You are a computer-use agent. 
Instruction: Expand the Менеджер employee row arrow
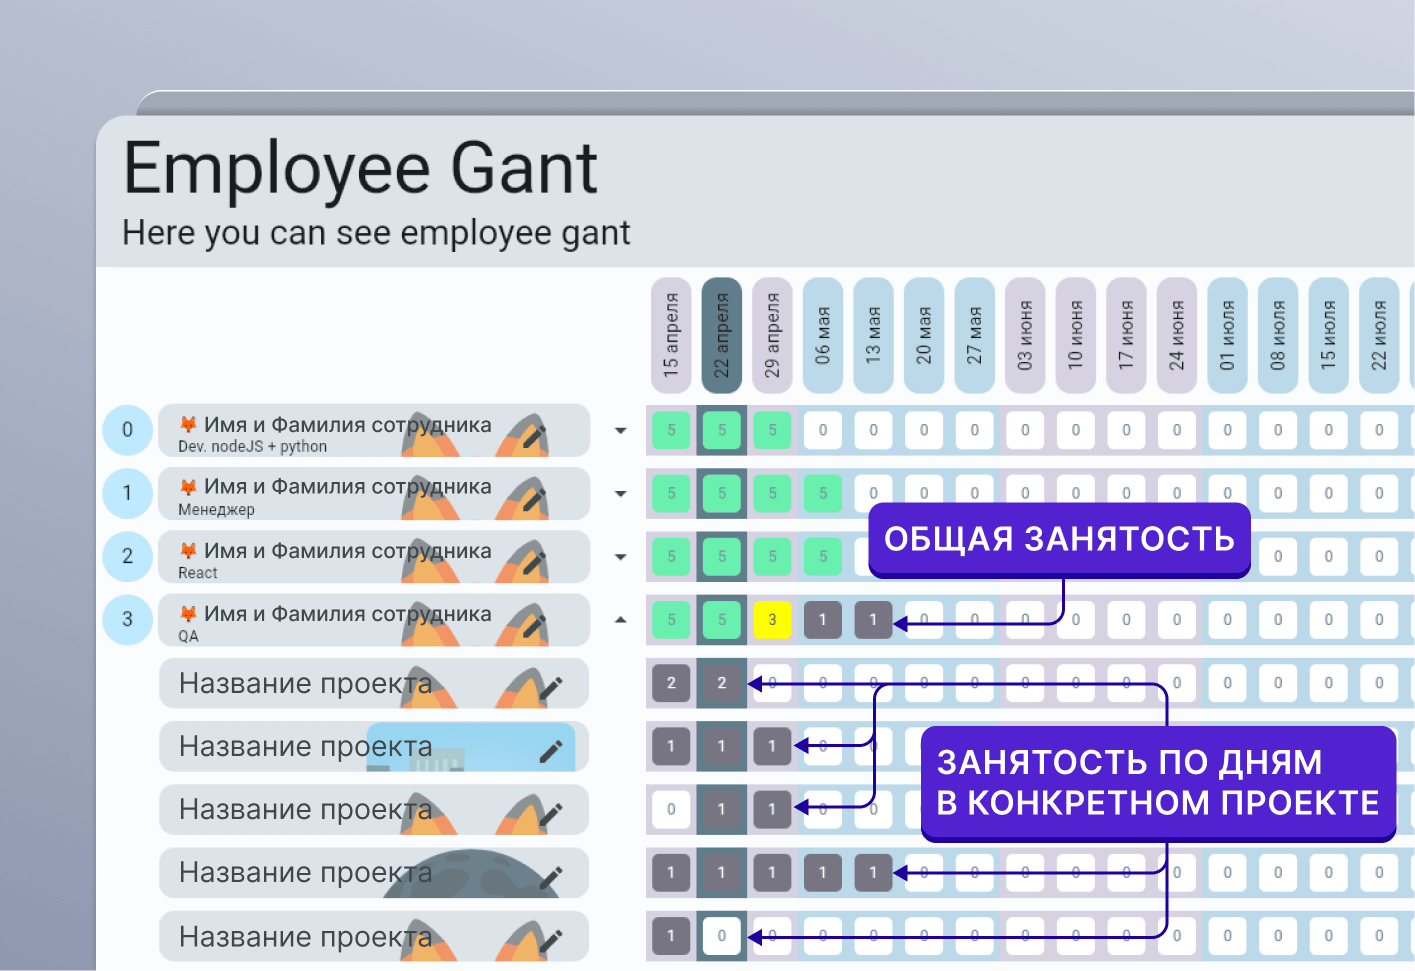point(621,494)
